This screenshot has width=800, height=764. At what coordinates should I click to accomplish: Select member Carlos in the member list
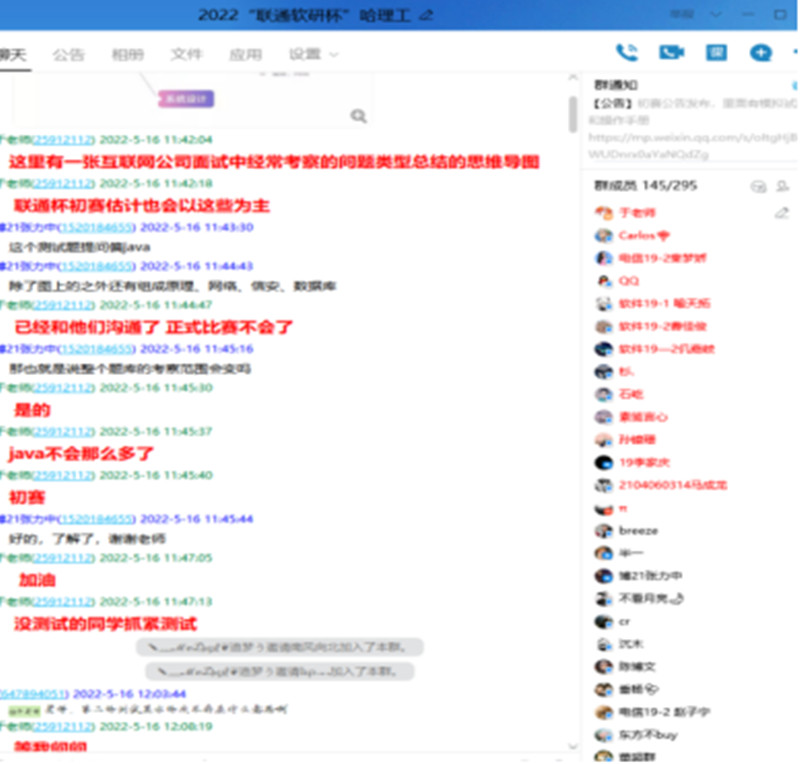[x=636, y=236]
